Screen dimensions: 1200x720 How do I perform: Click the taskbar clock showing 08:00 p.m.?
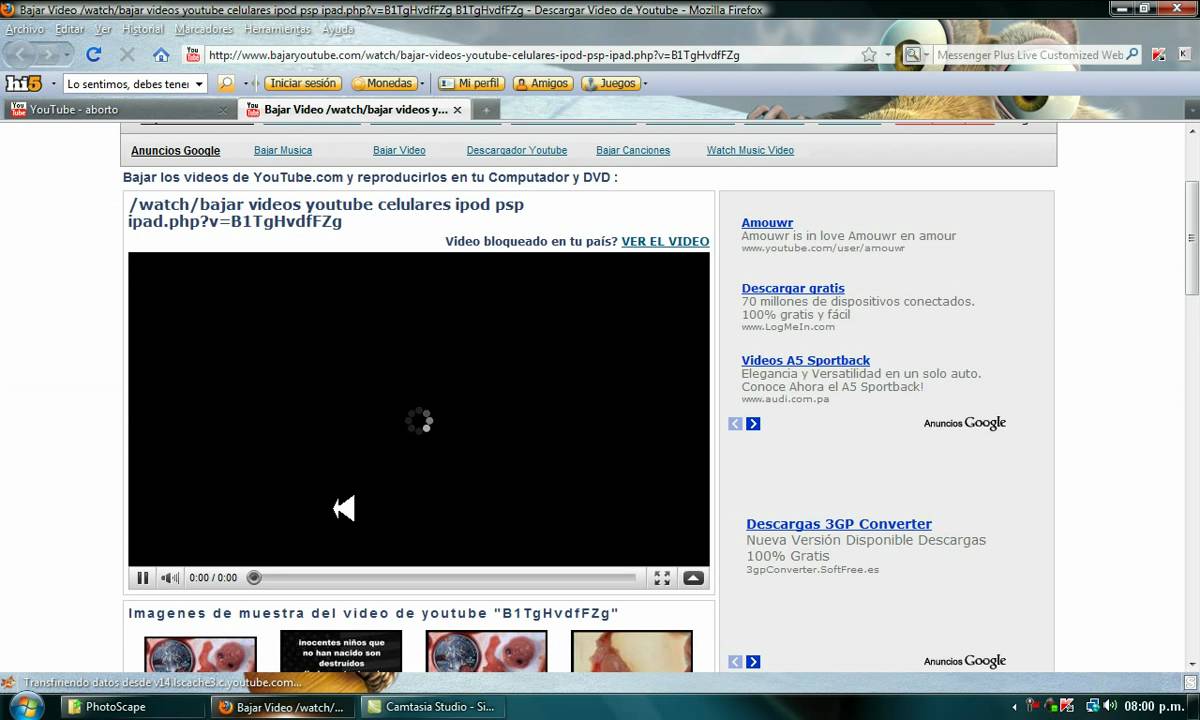pyautogui.click(x=1152, y=706)
